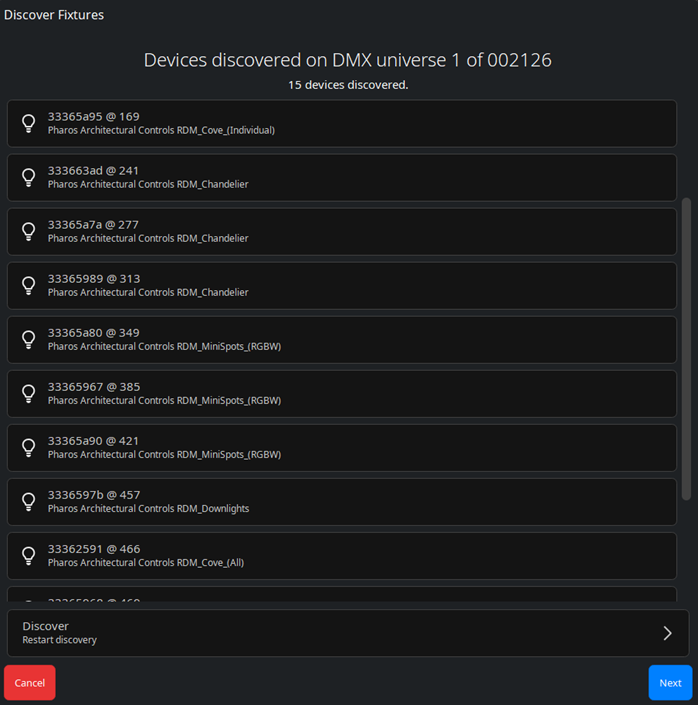Click the lightbulb icon for device 333663ad
698x705 pixels.
pyautogui.click(x=29, y=177)
